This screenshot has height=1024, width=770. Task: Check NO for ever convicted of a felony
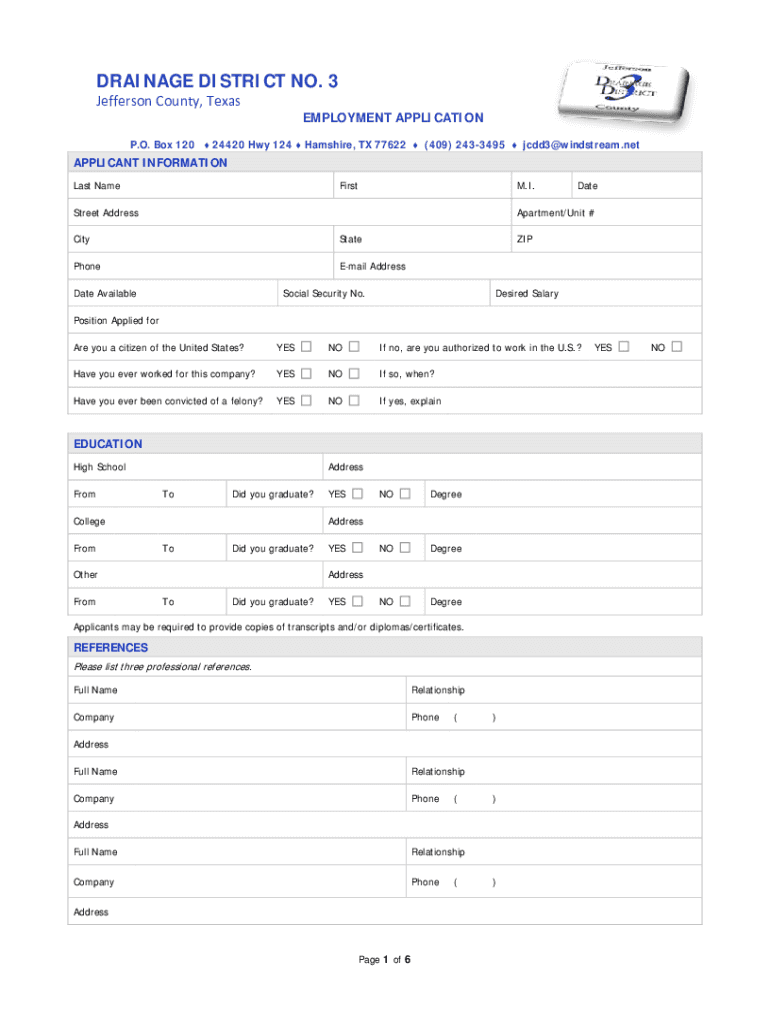354,401
